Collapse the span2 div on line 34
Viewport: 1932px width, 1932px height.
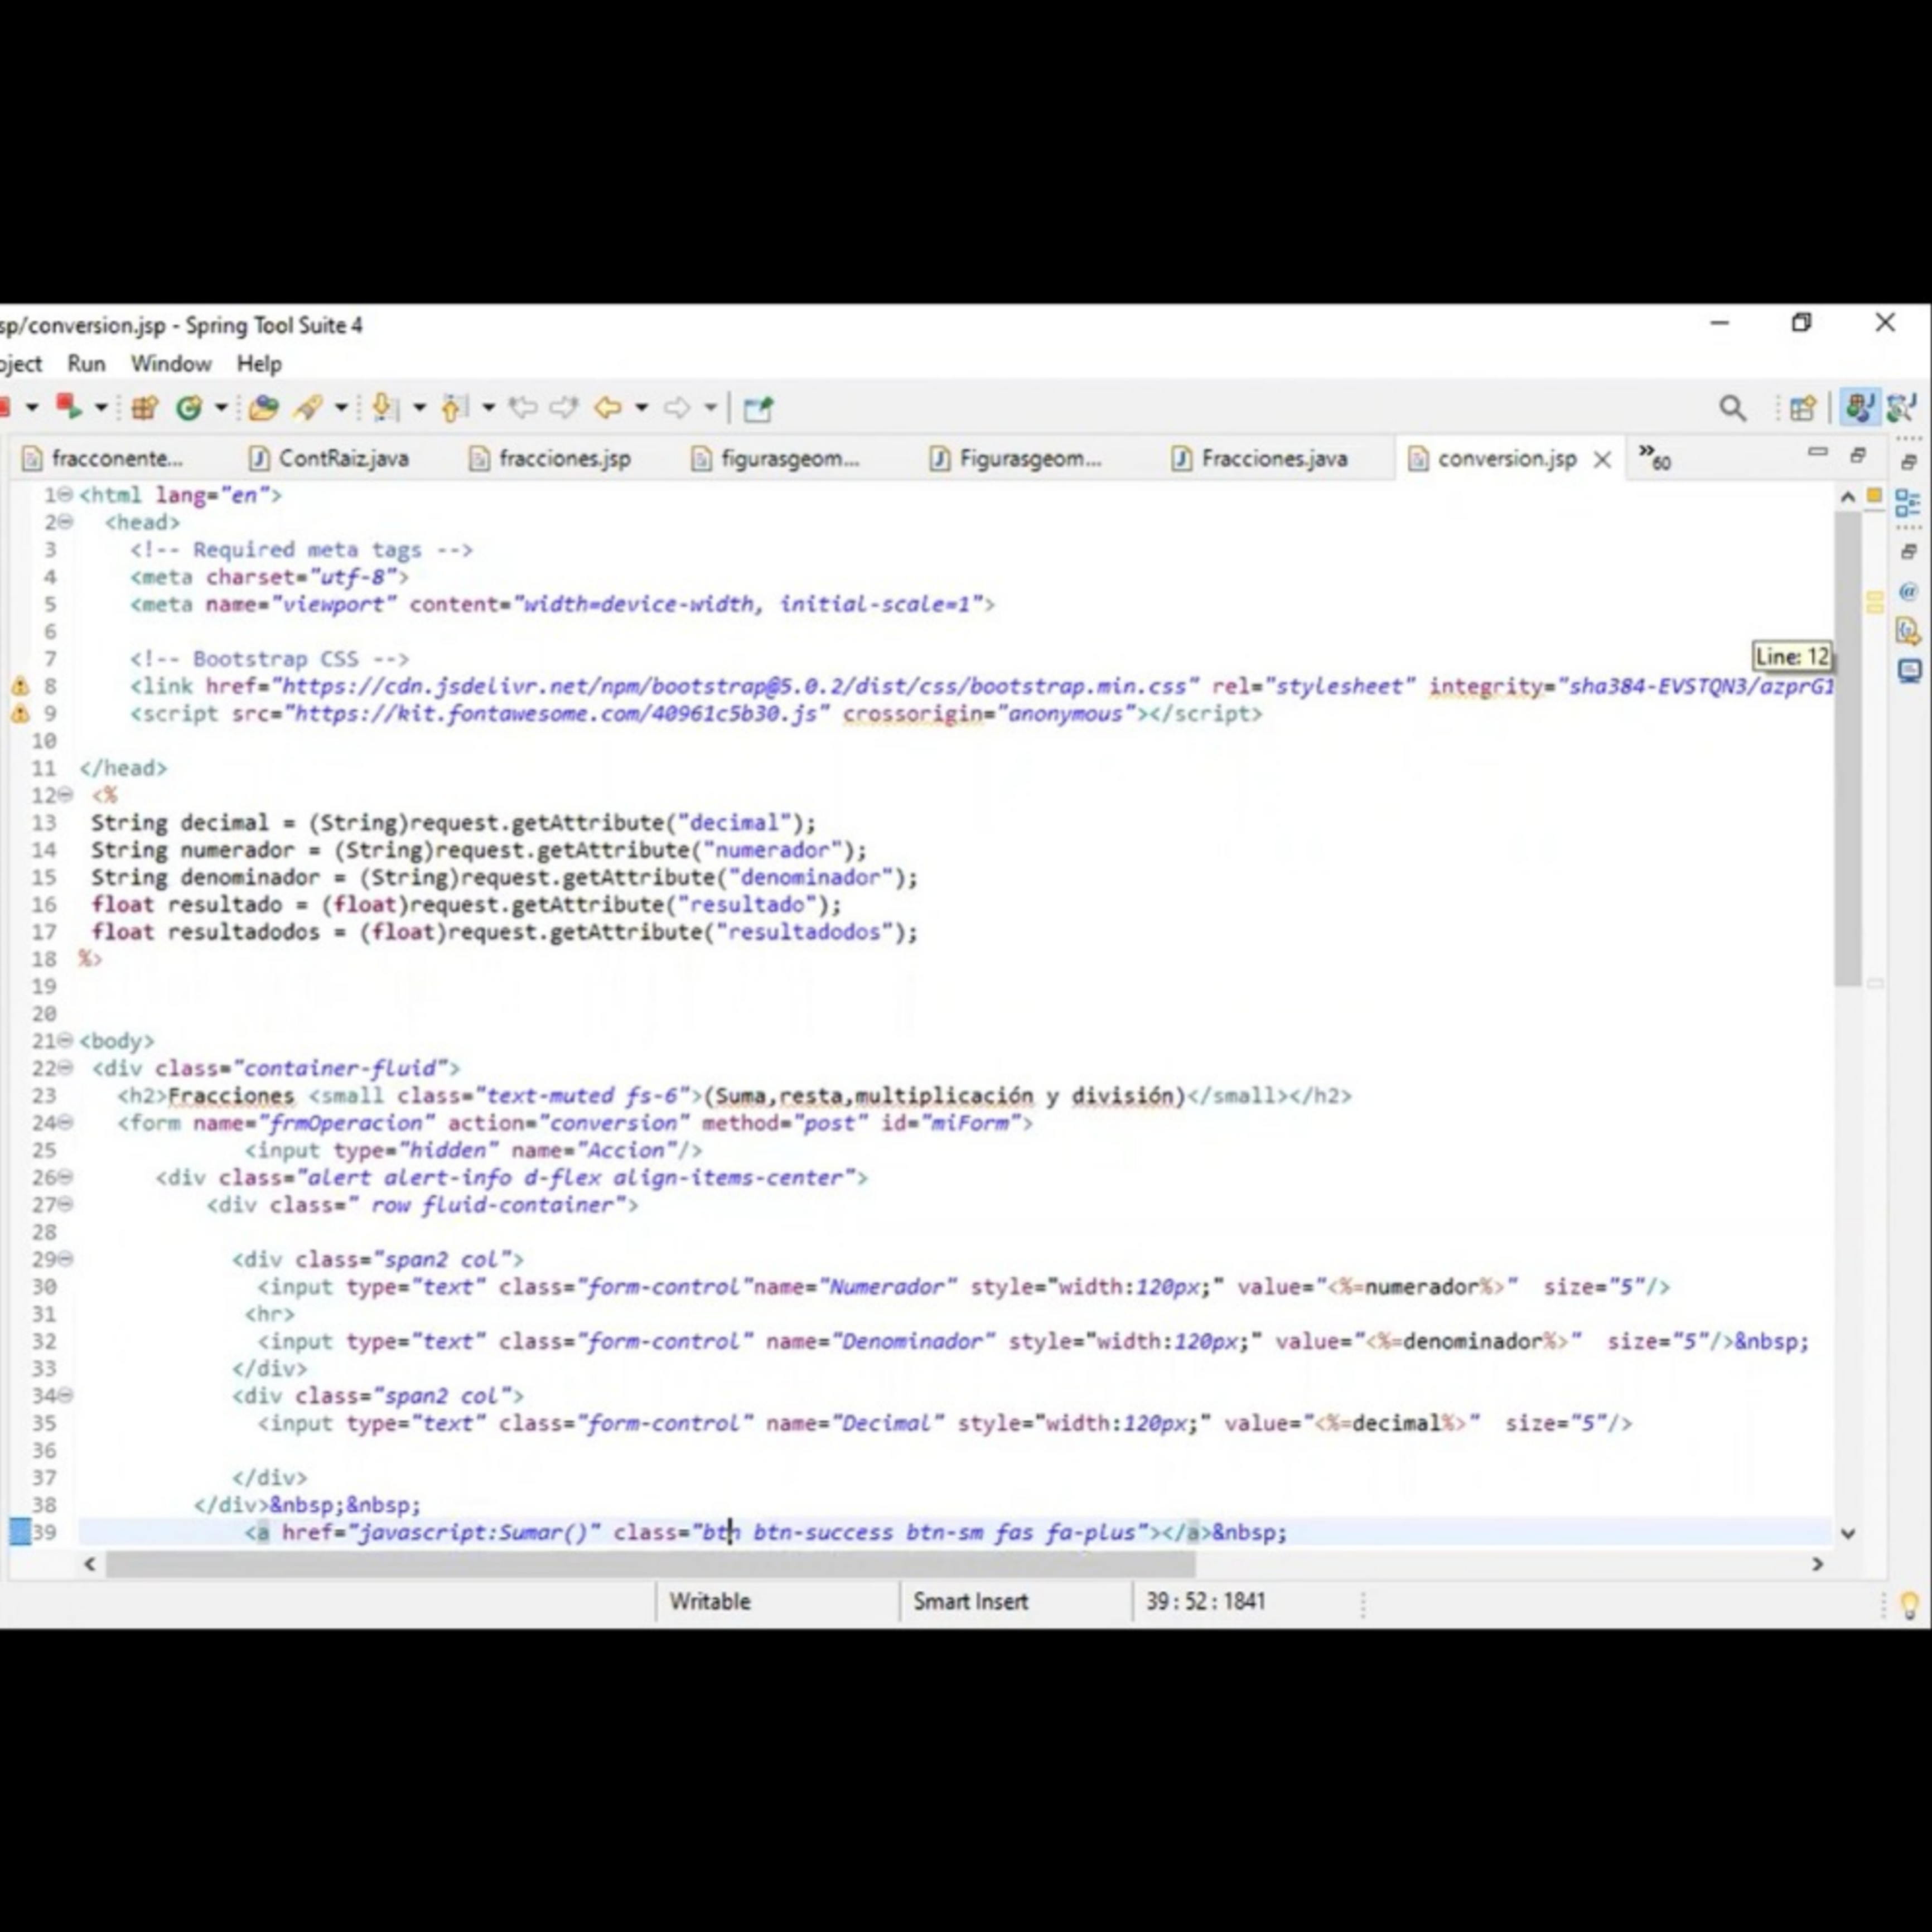(65, 1395)
